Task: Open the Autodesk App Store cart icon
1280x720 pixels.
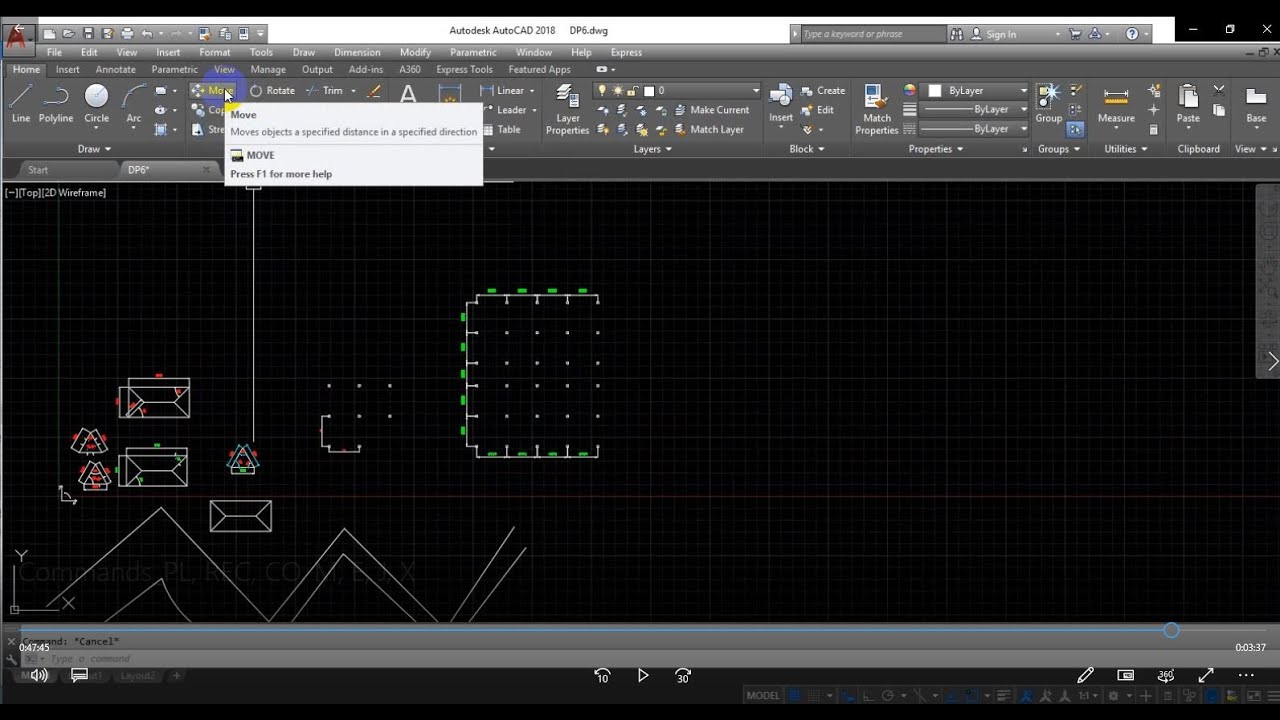Action: pyautogui.click(x=1075, y=34)
